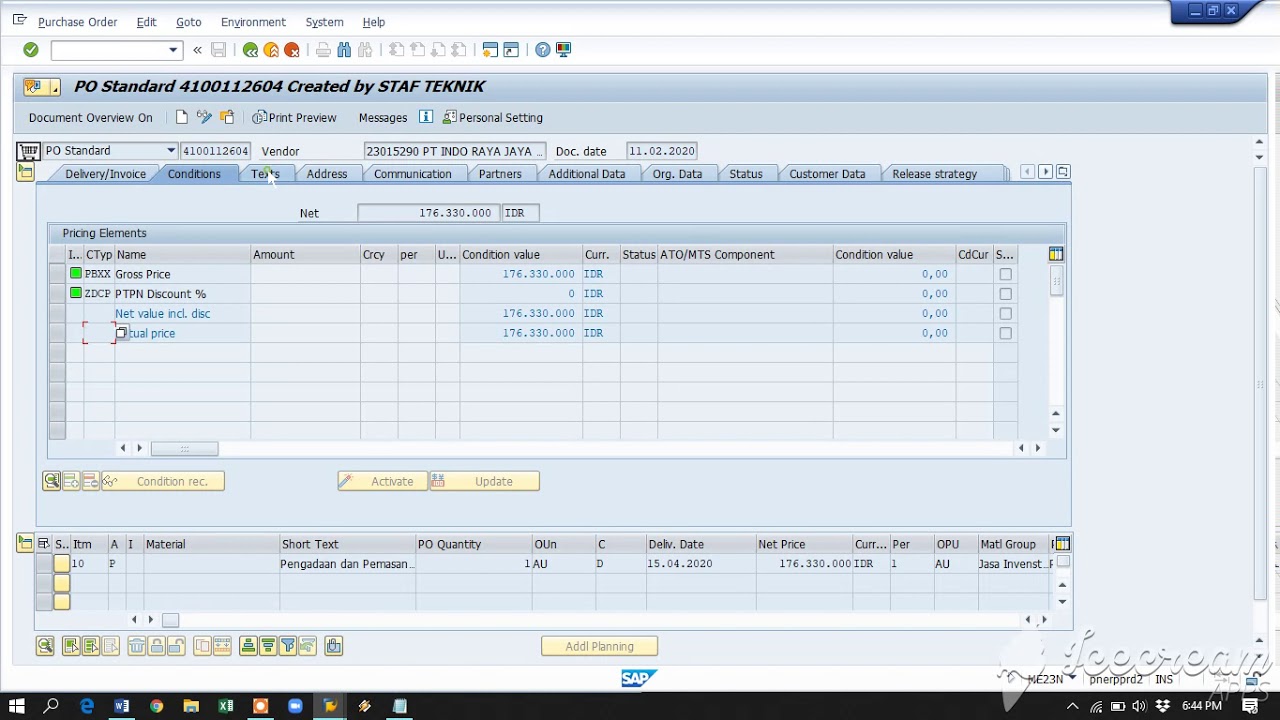The height and width of the screenshot is (720, 1280).
Task: Select the Gross Price row selector
Action: (57, 274)
